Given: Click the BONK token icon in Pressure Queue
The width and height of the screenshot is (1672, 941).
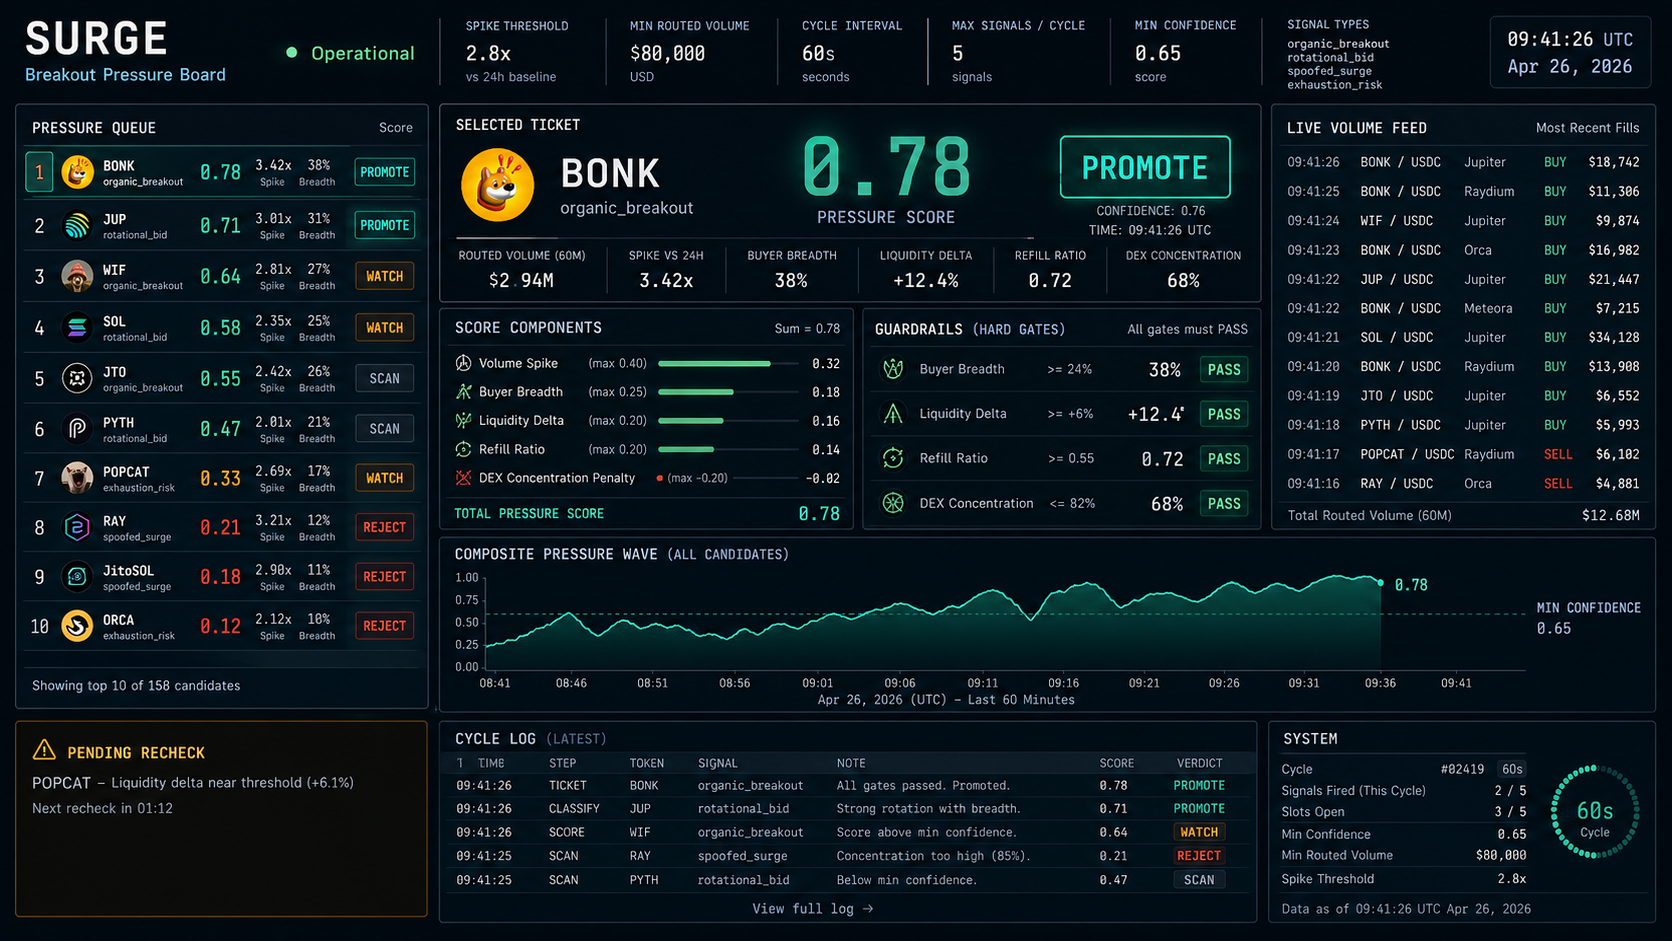Looking at the screenshot, I should click(78, 172).
